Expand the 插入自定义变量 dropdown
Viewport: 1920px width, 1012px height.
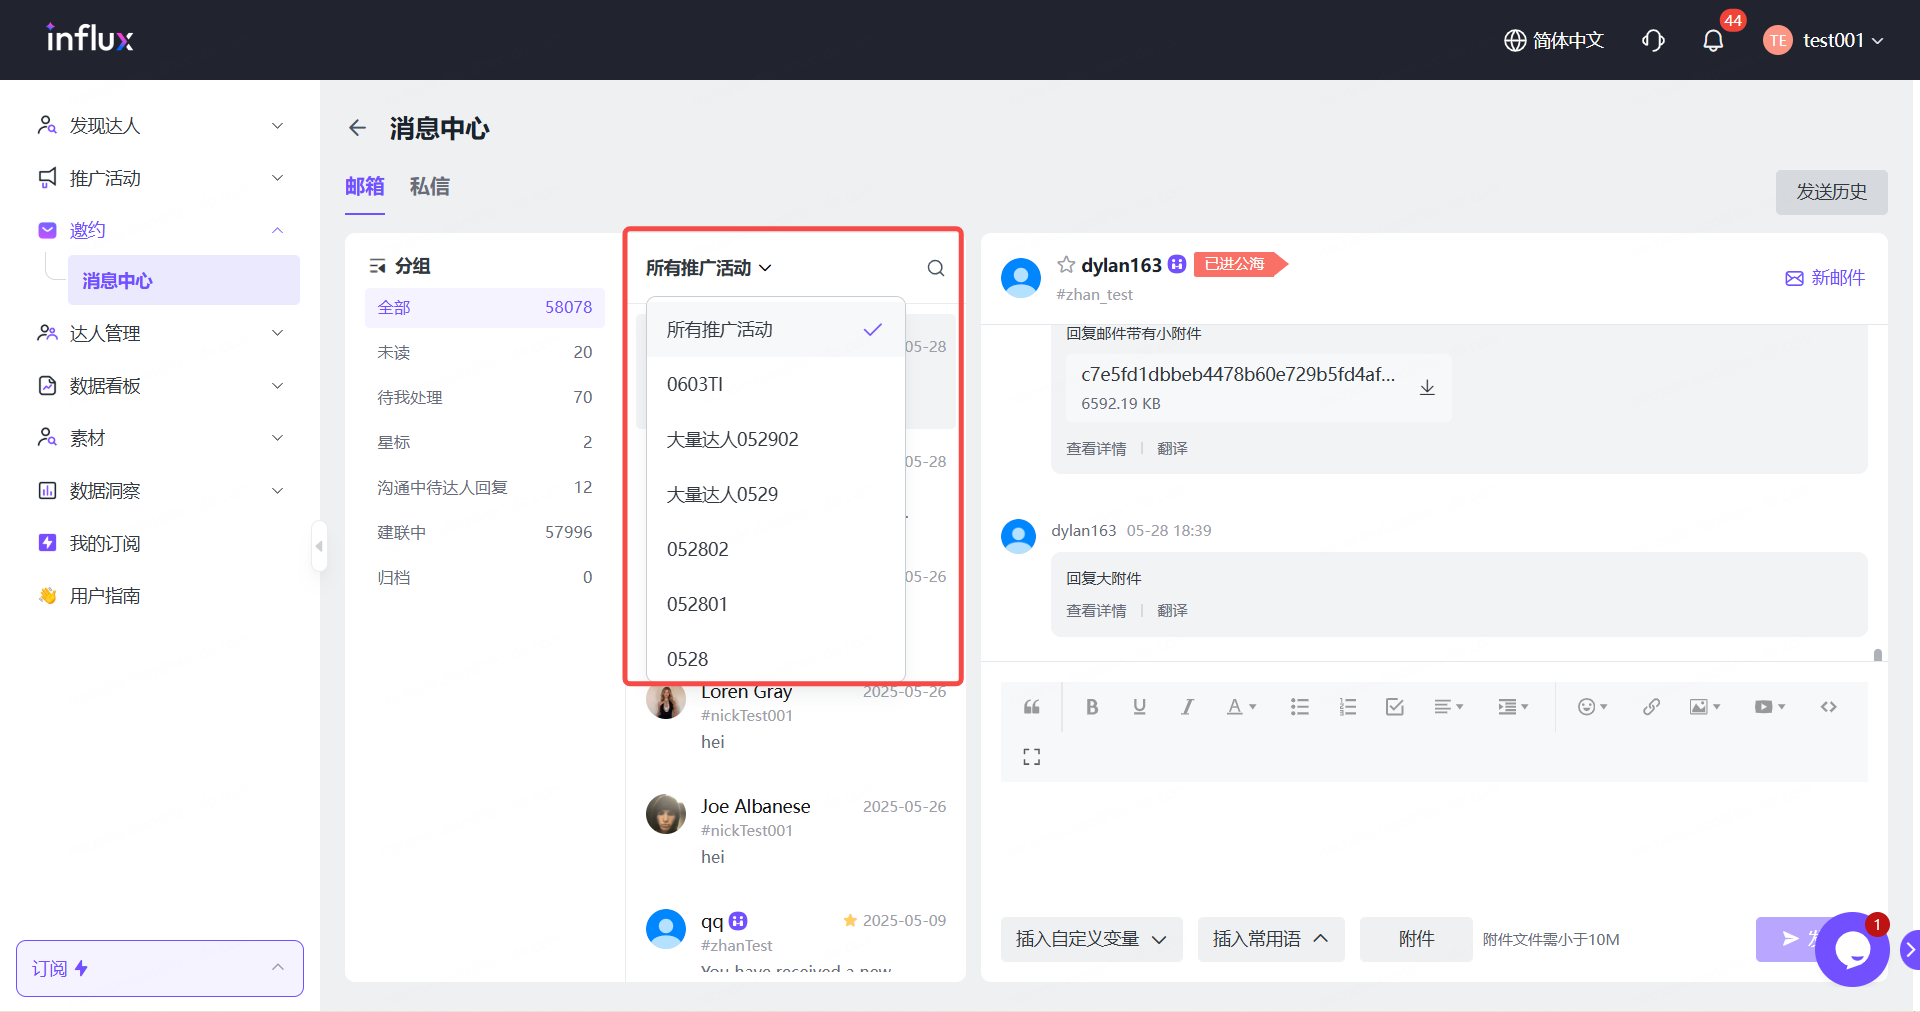(1091, 939)
